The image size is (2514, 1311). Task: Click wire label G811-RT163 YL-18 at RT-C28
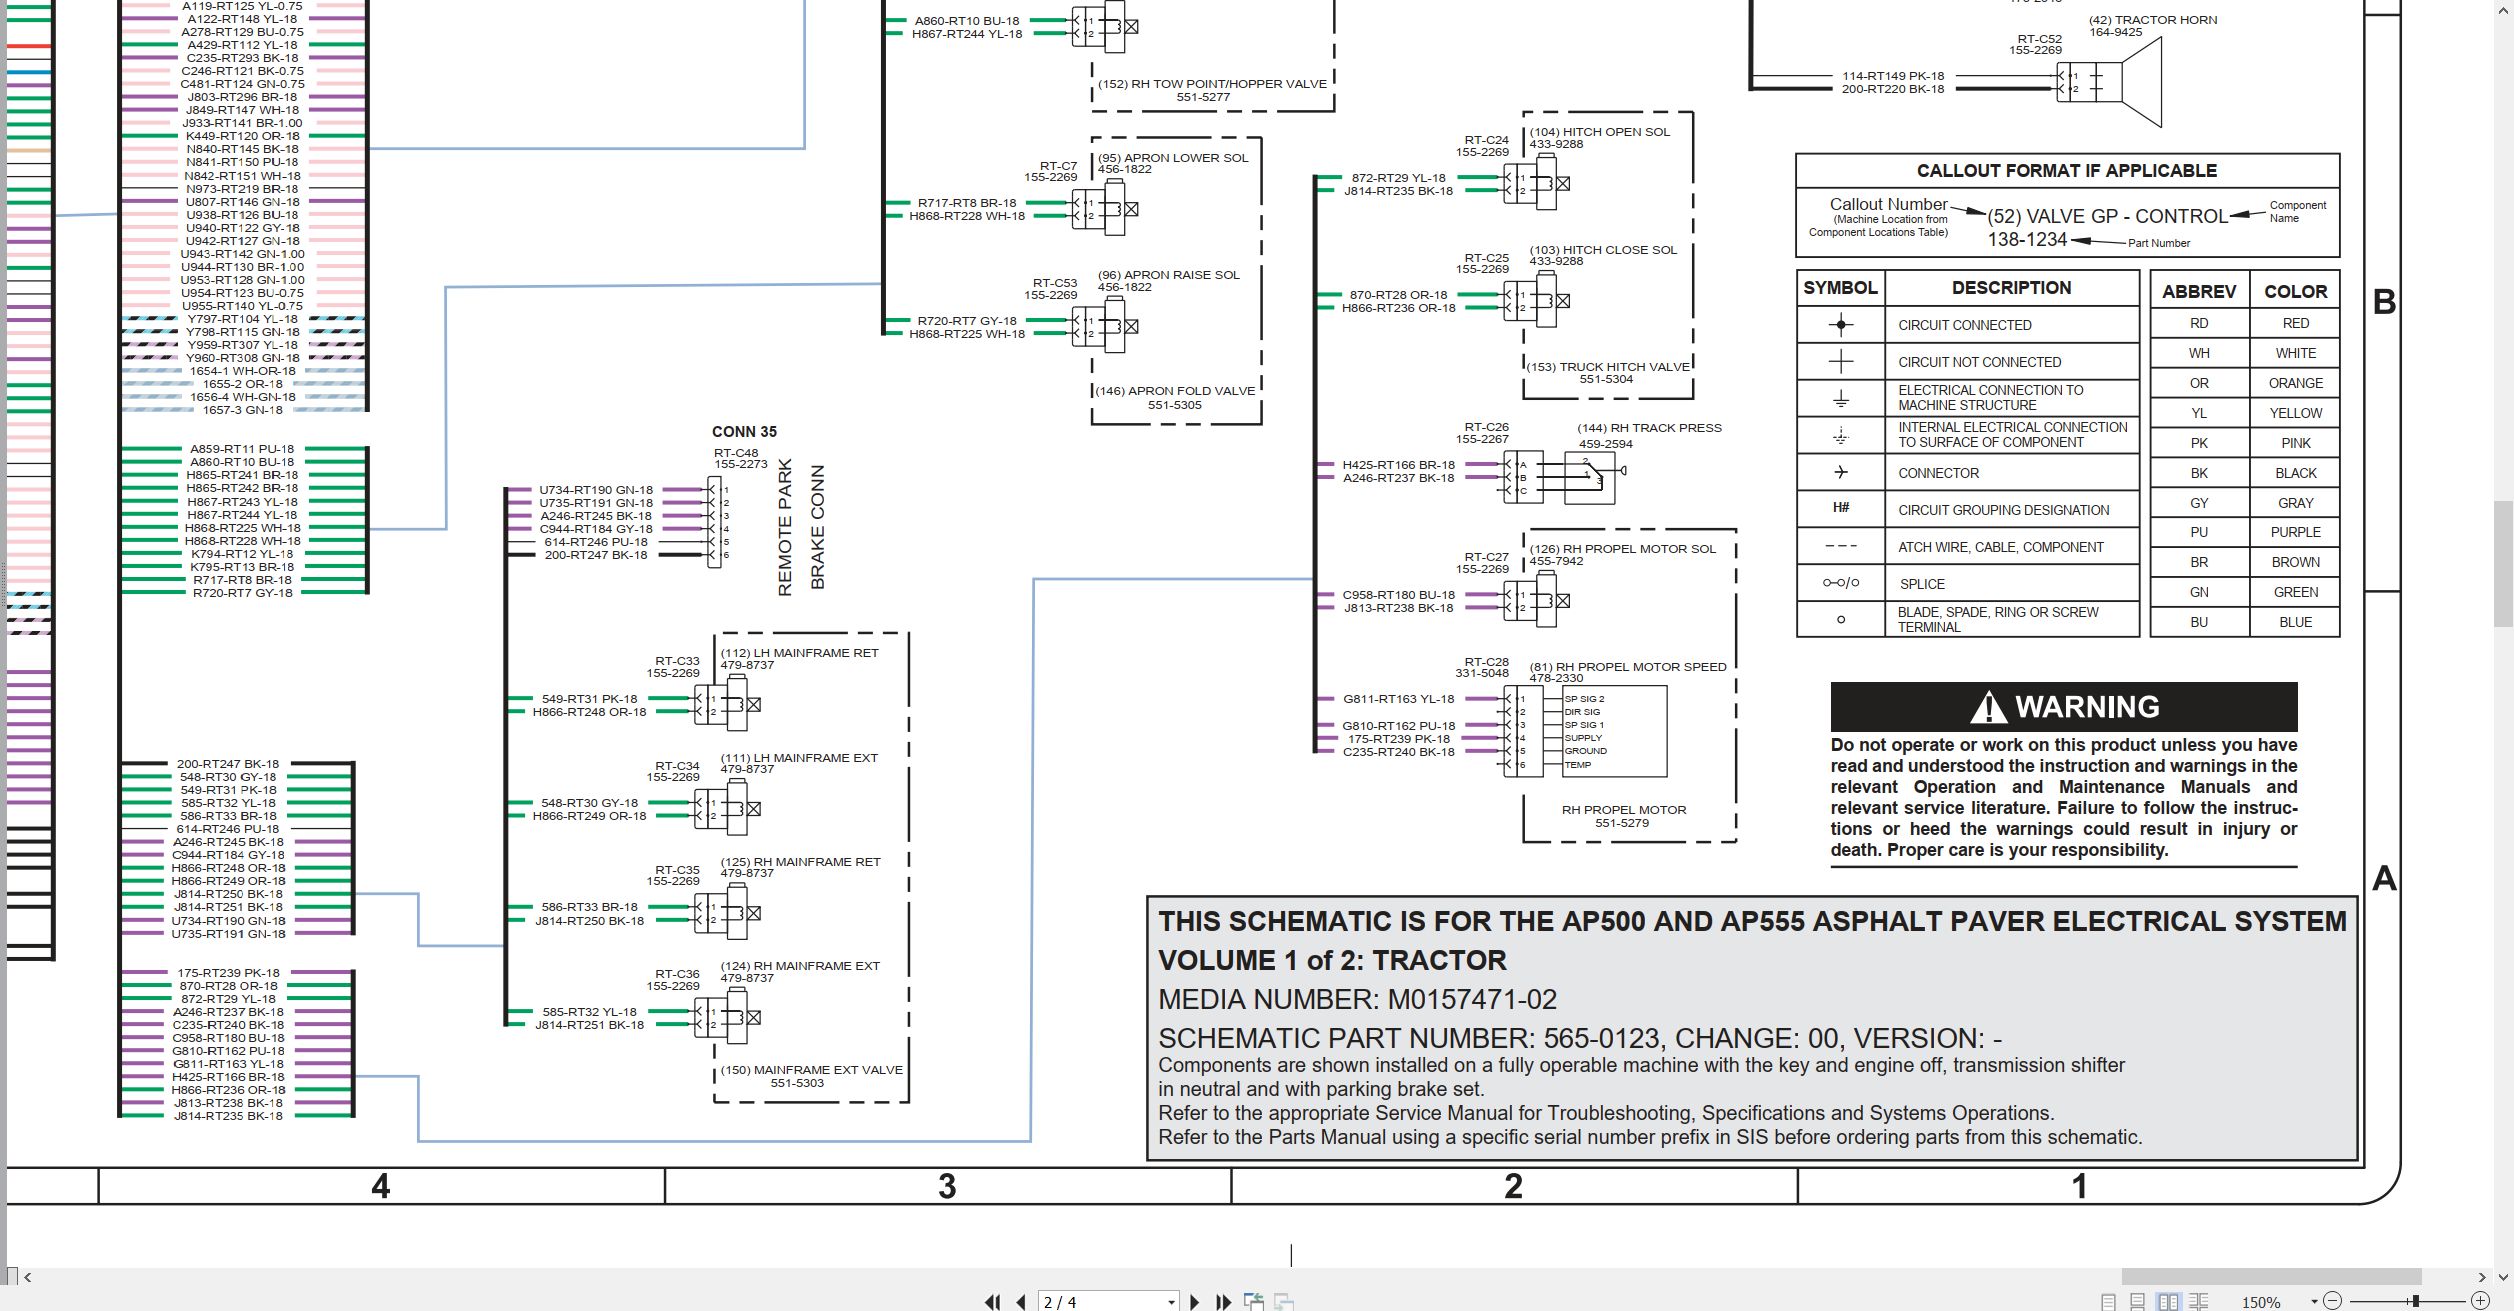(1398, 699)
